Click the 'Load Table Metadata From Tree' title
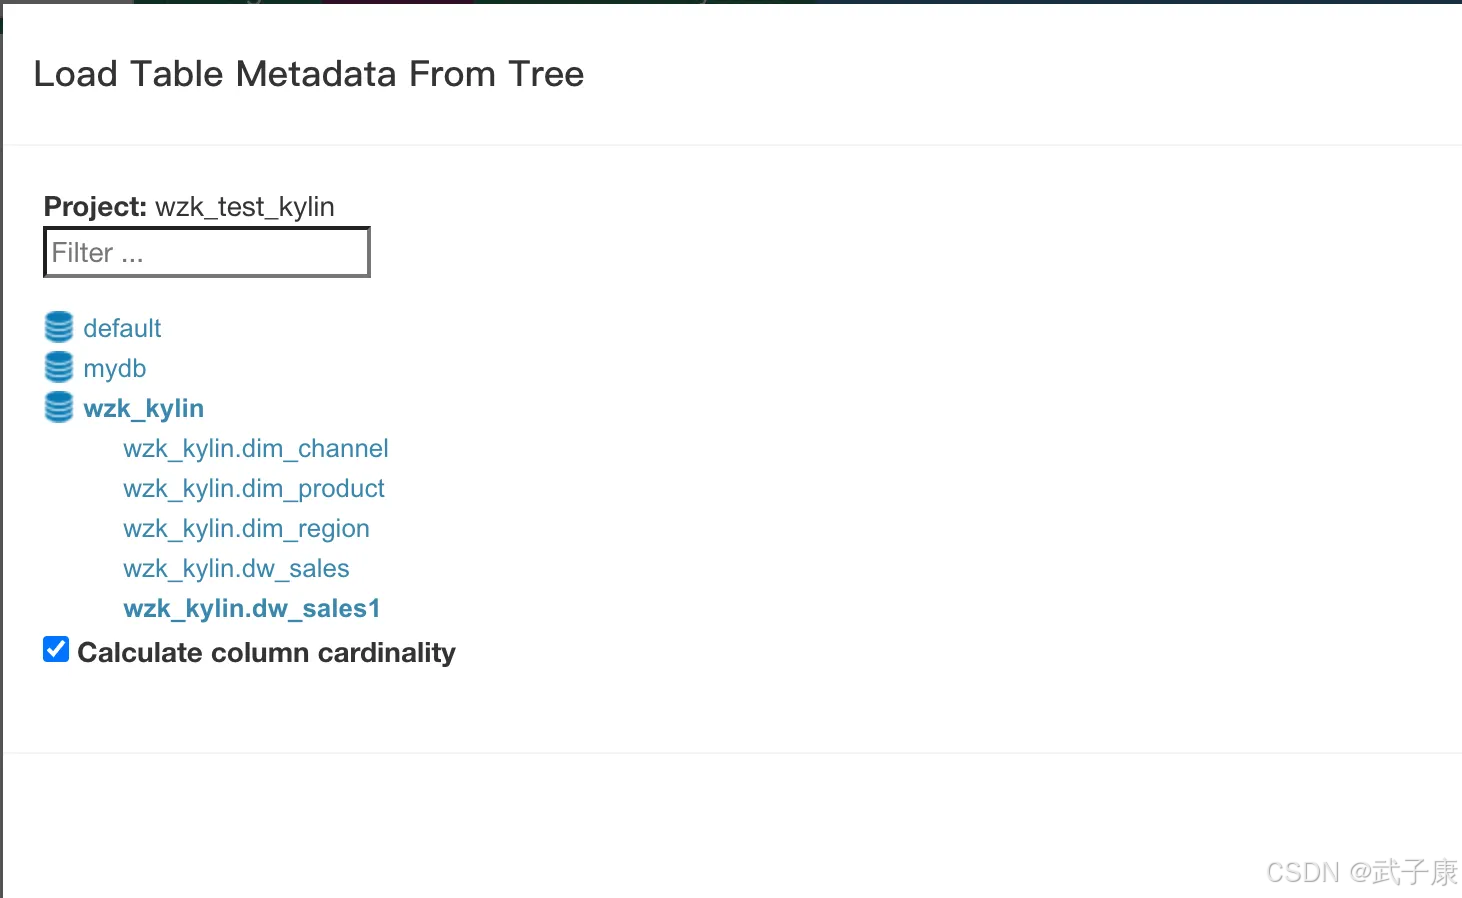 point(309,74)
